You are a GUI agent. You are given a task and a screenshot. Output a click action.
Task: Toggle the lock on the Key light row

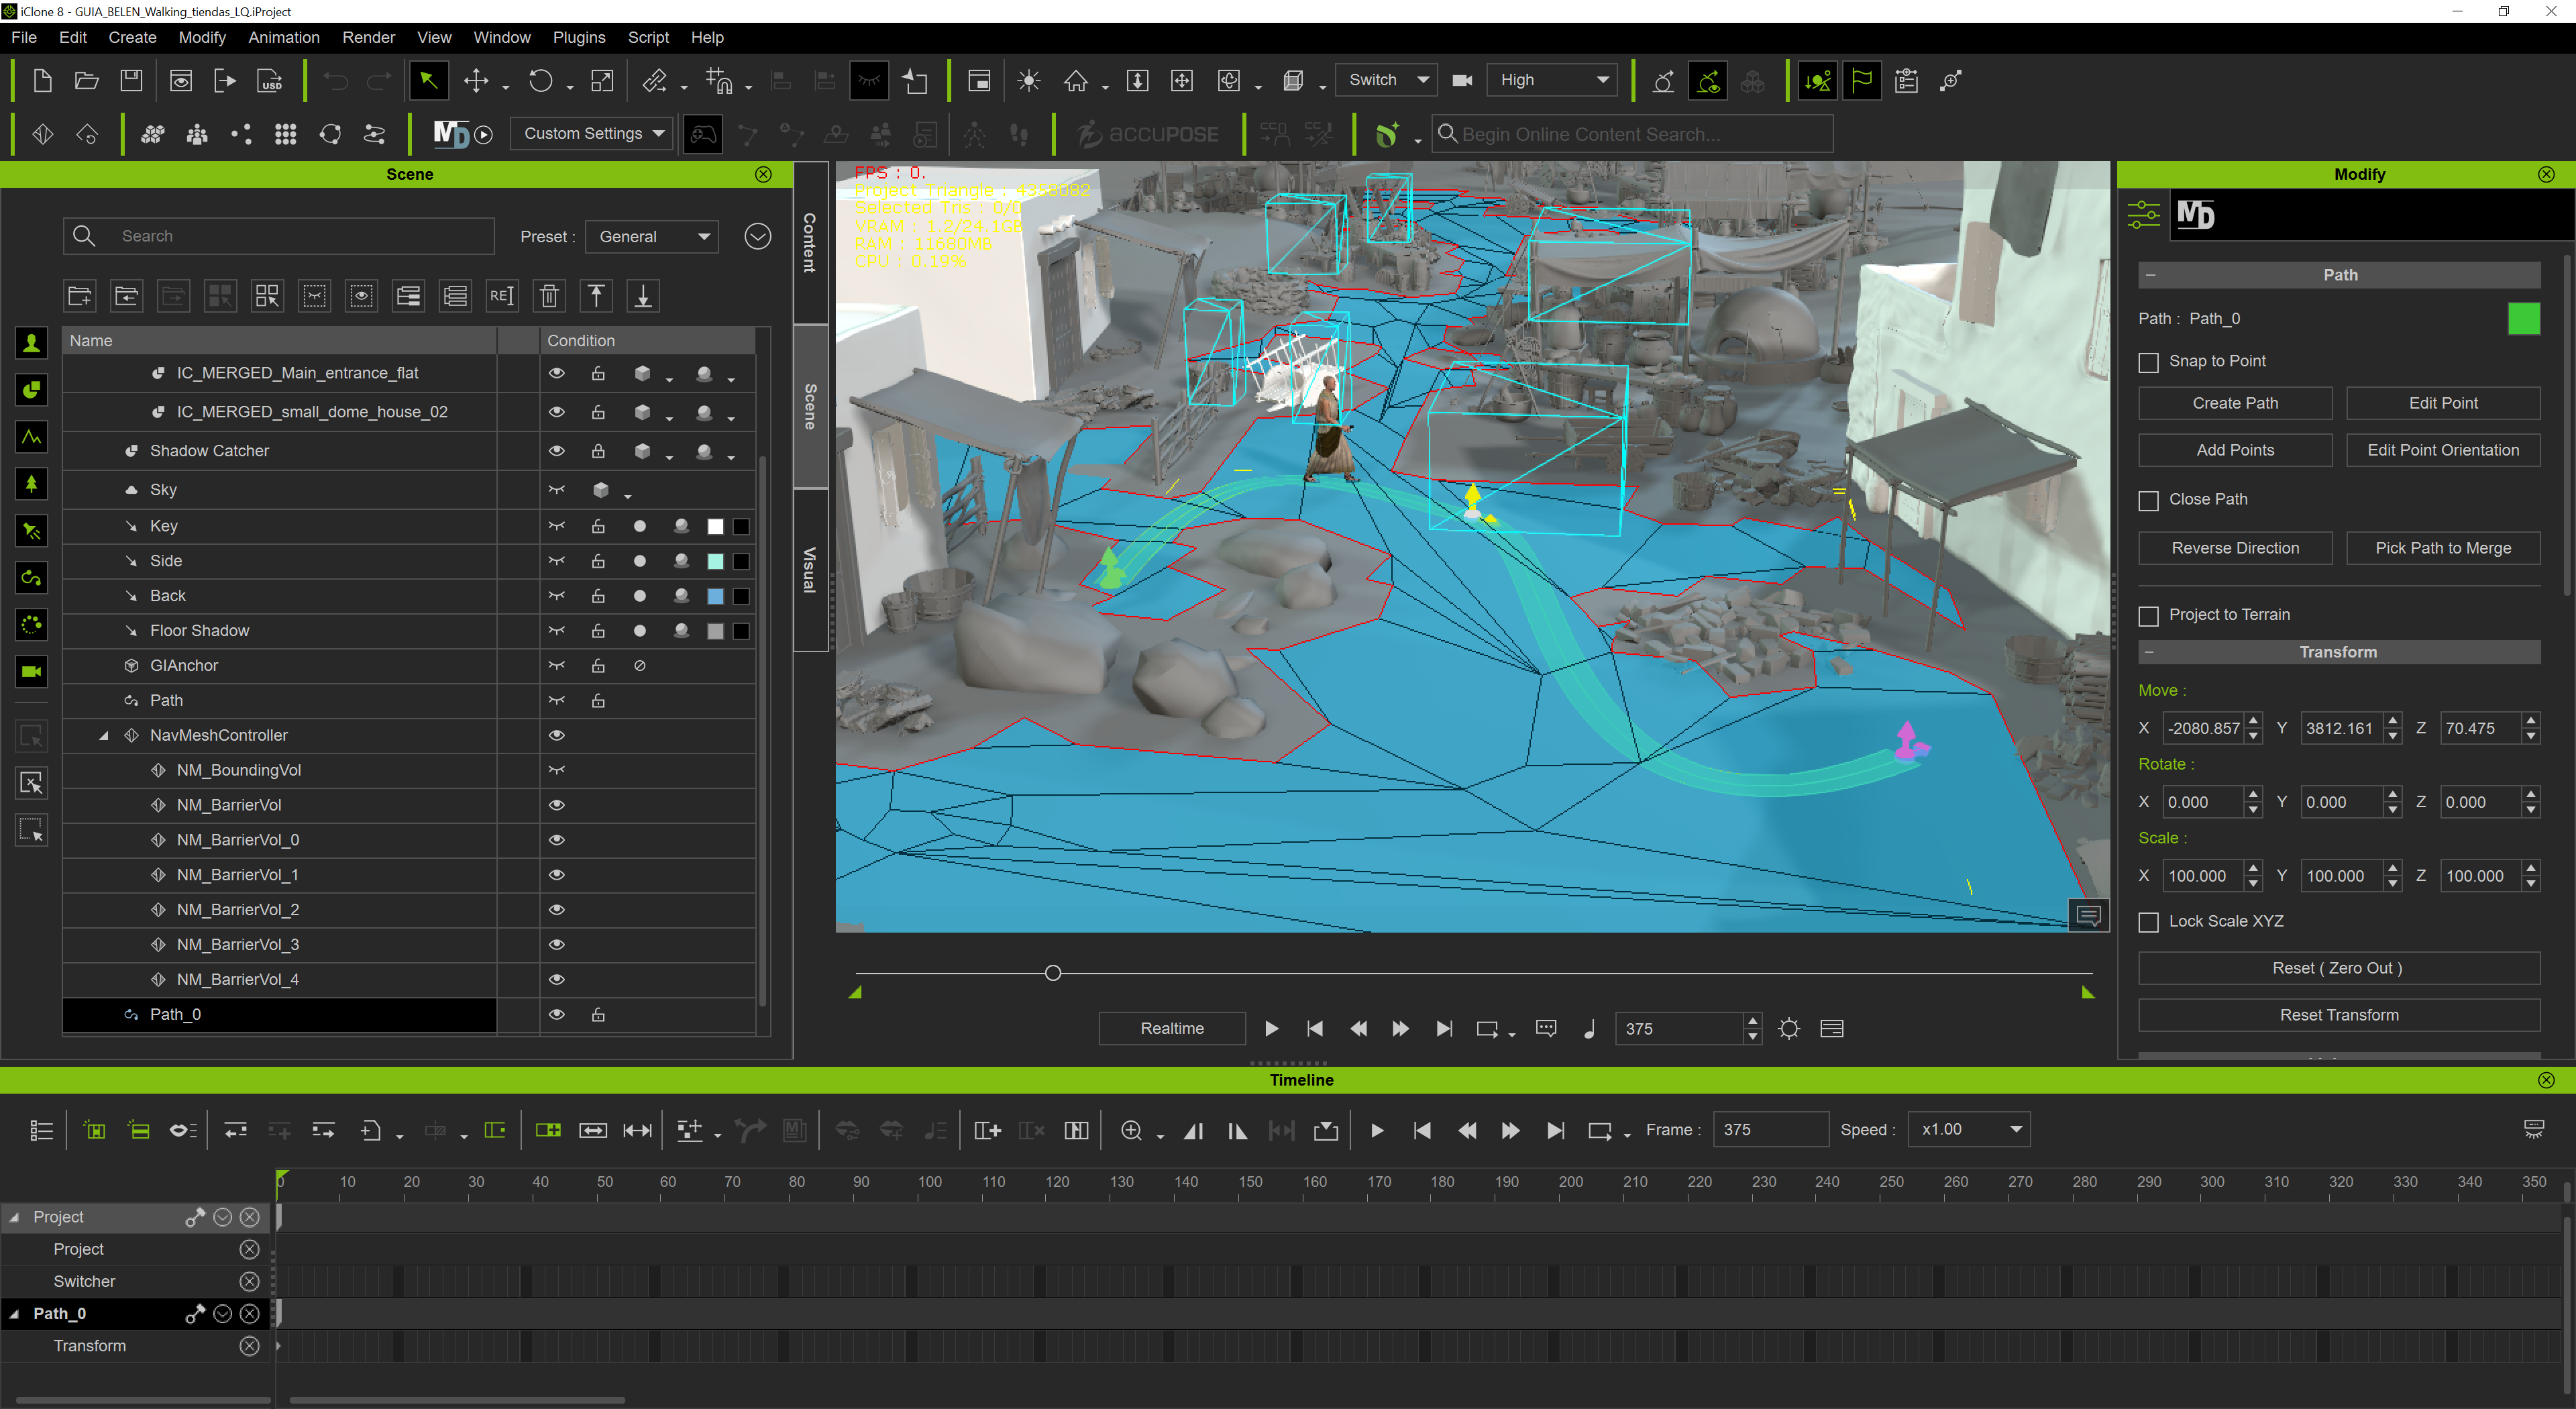(598, 526)
